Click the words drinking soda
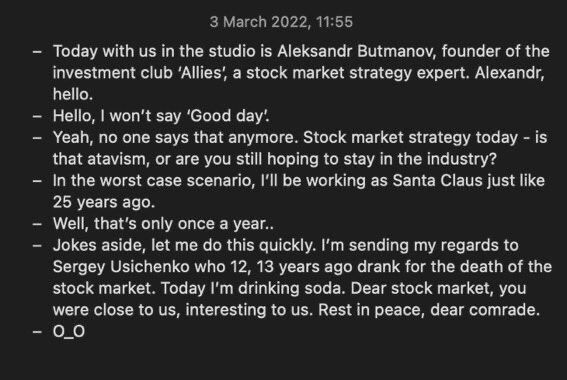 click(x=292, y=288)
